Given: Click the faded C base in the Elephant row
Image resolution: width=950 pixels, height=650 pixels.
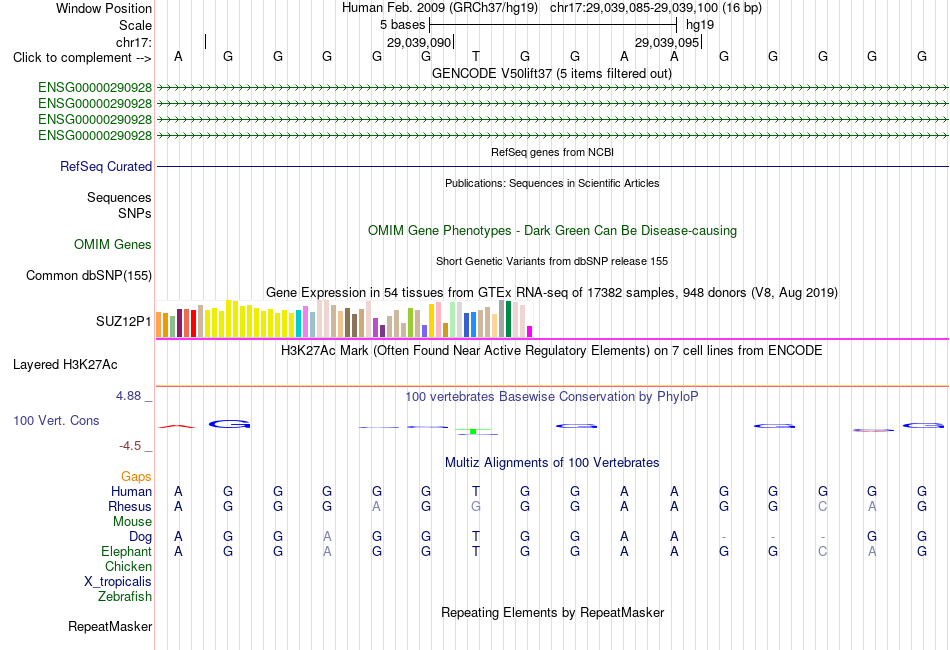Looking at the screenshot, I should click(x=822, y=551).
